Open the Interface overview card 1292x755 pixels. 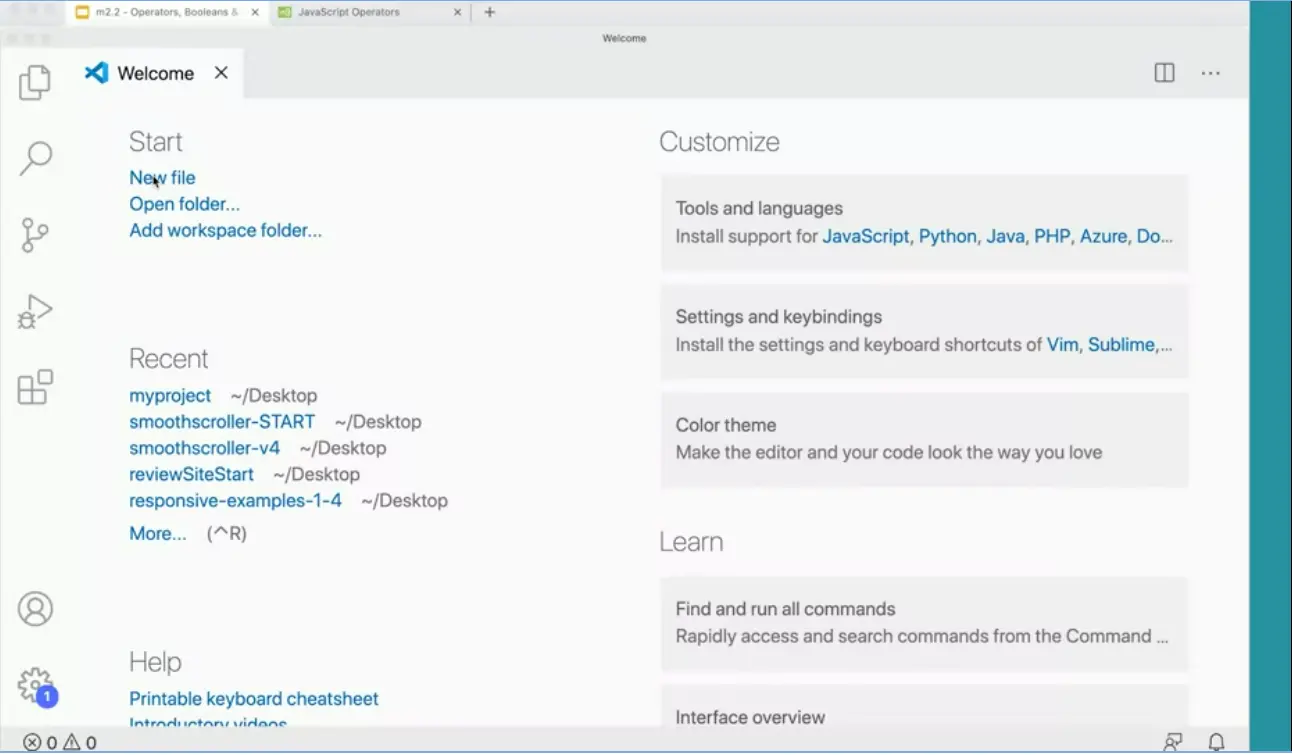[924, 707]
